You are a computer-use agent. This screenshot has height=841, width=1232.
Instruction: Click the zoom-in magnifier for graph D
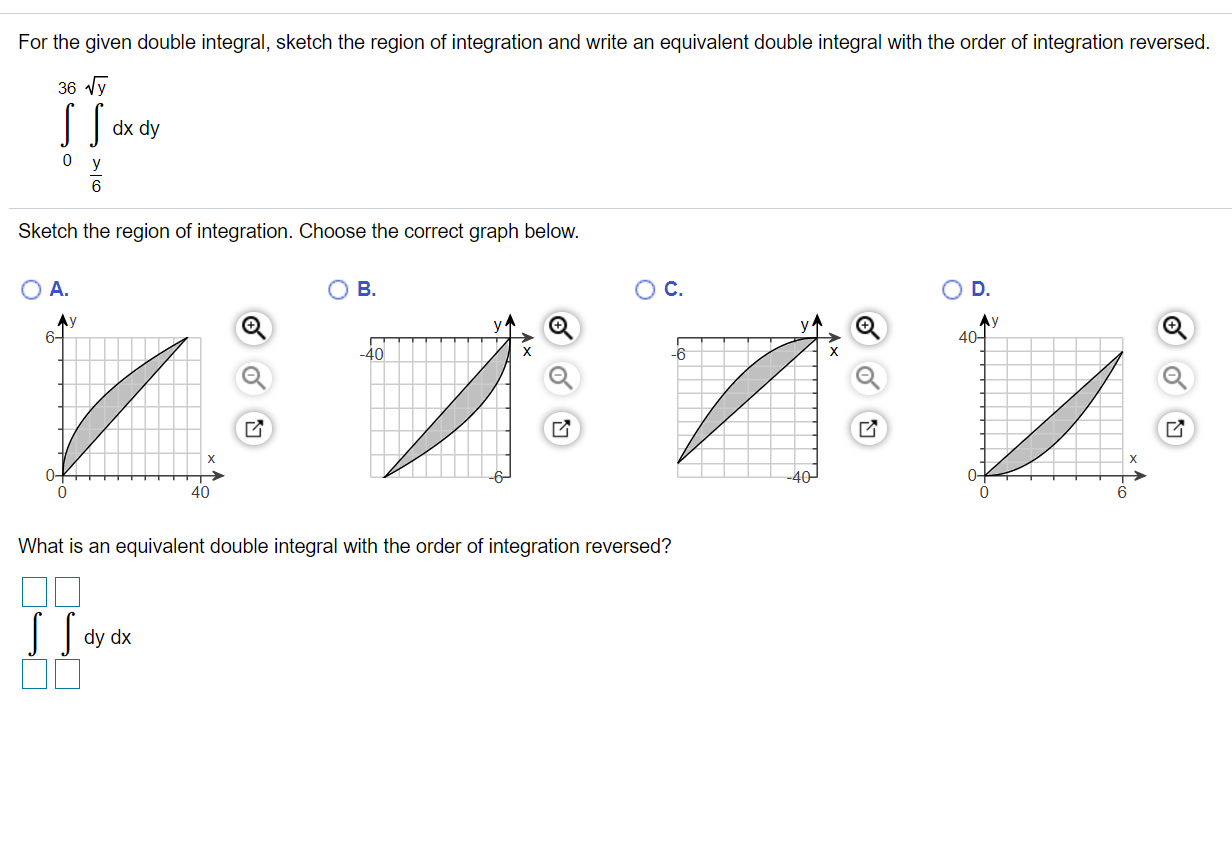point(1175,328)
